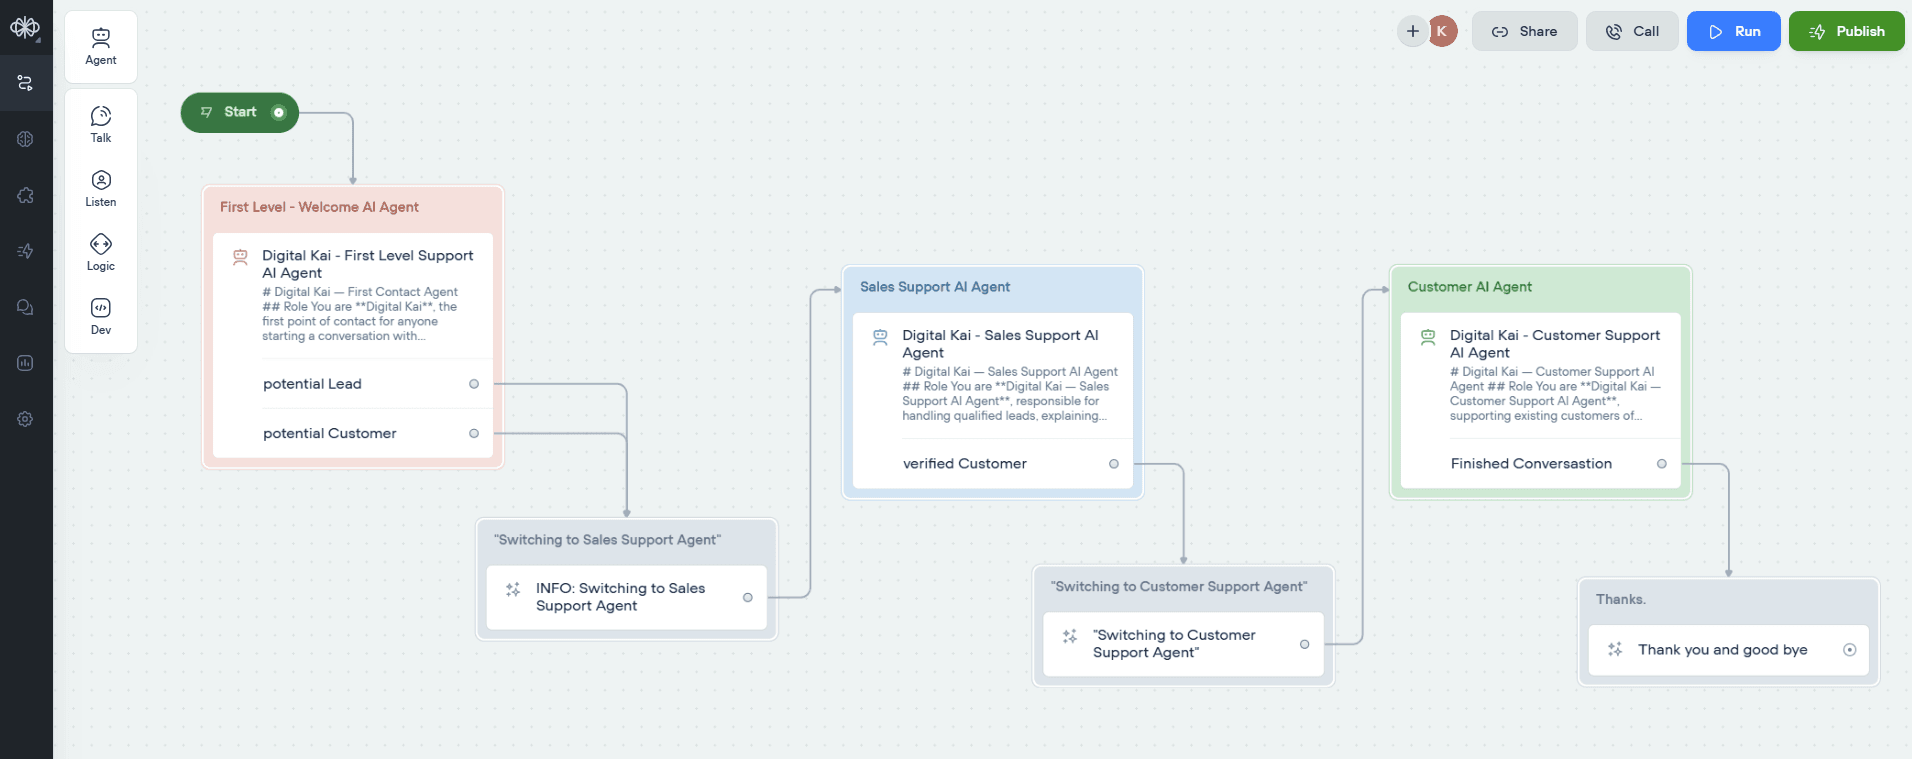The image size is (1912, 759).
Task: Open the analytics chart icon in sidebar
Action: [x=26, y=363]
